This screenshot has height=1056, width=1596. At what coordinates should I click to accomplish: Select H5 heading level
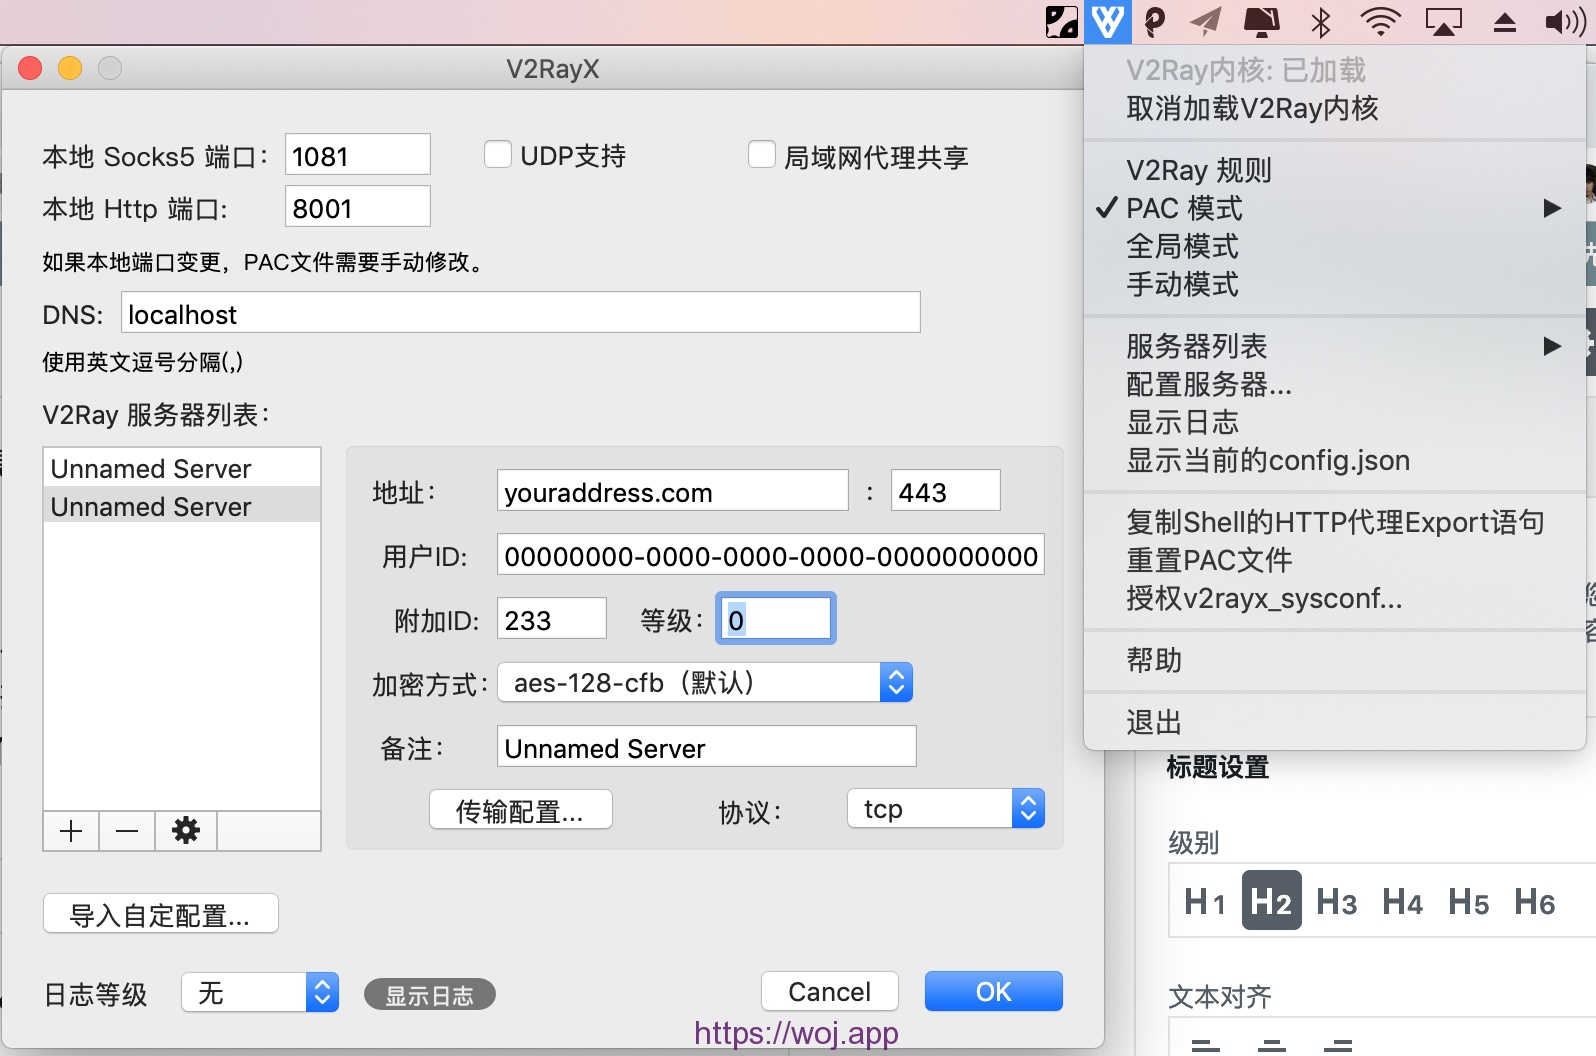pyautogui.click(x=1469, y=902)
